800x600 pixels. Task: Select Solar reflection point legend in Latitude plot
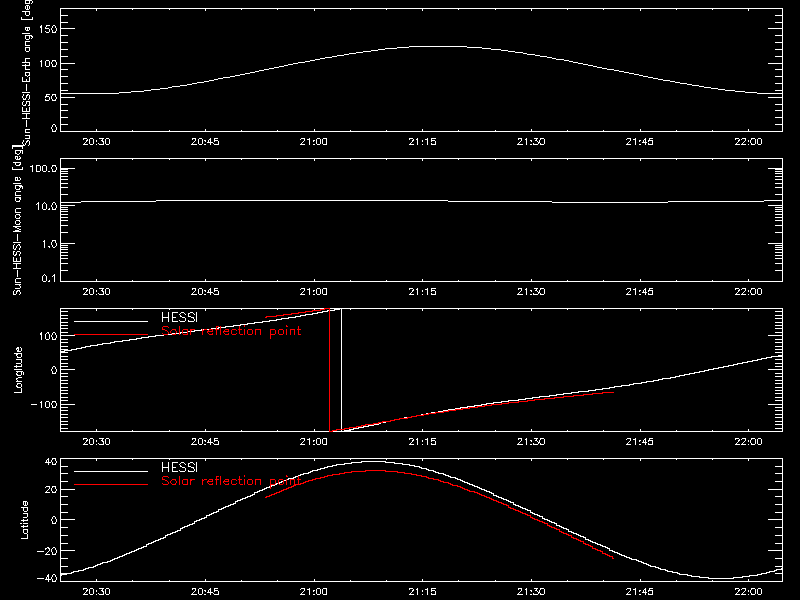pos(231,481)
